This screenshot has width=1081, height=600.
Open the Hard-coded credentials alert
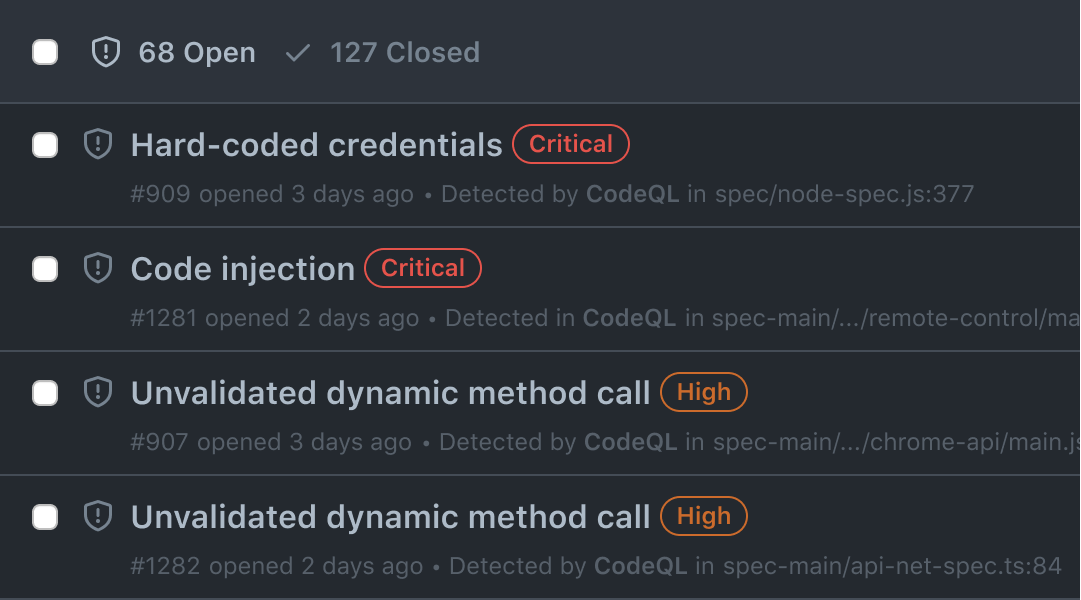pyautogui.click(x=316, y=145)
